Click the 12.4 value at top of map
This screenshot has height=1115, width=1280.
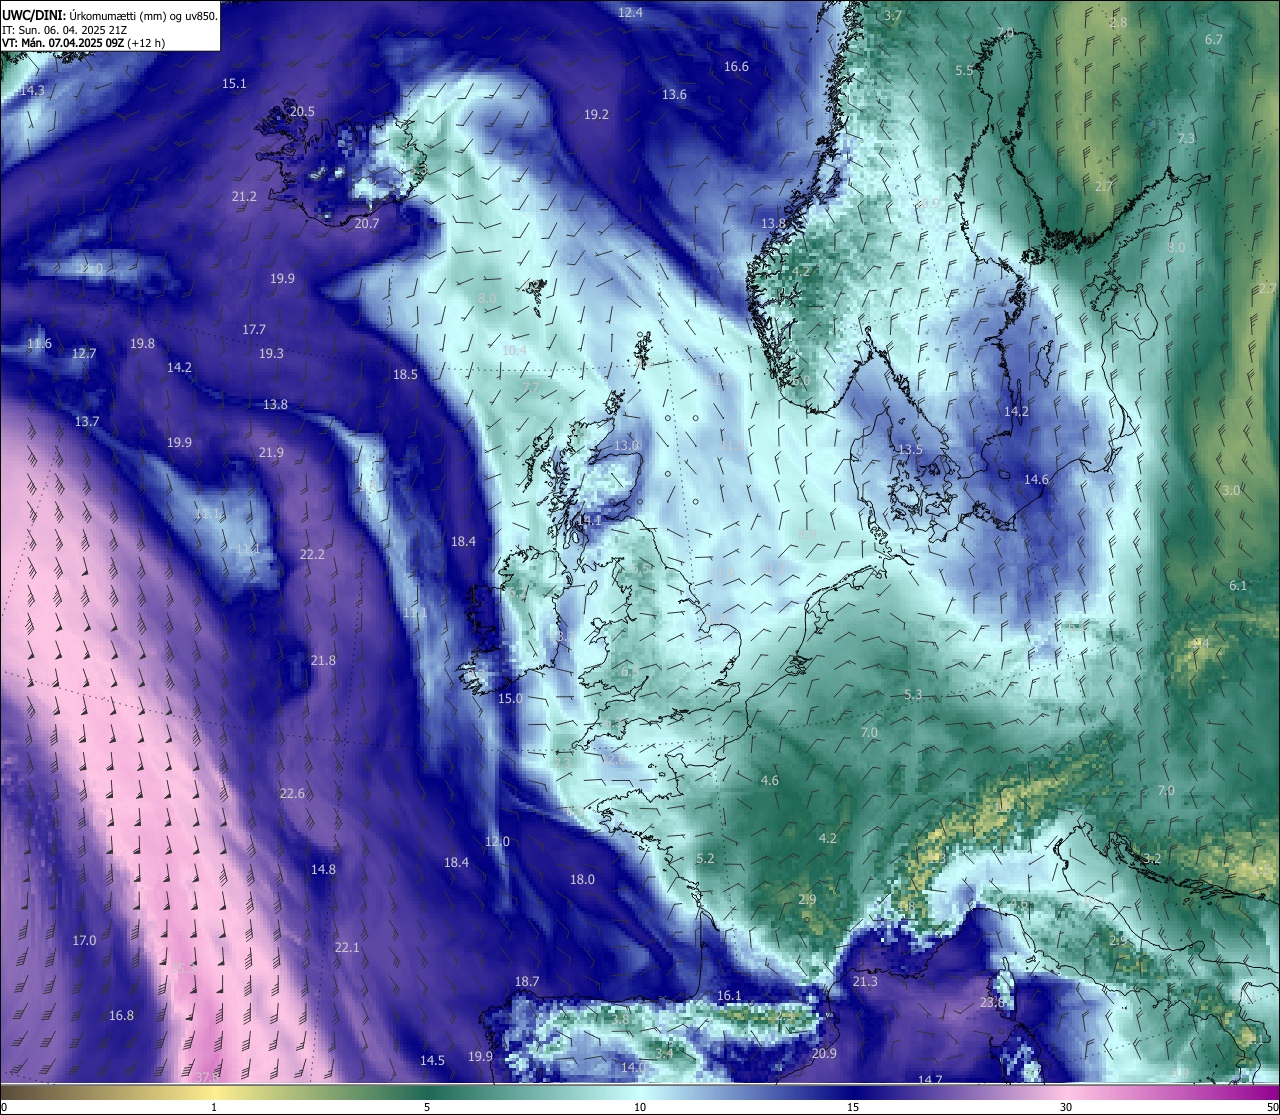tap(631, 13)
